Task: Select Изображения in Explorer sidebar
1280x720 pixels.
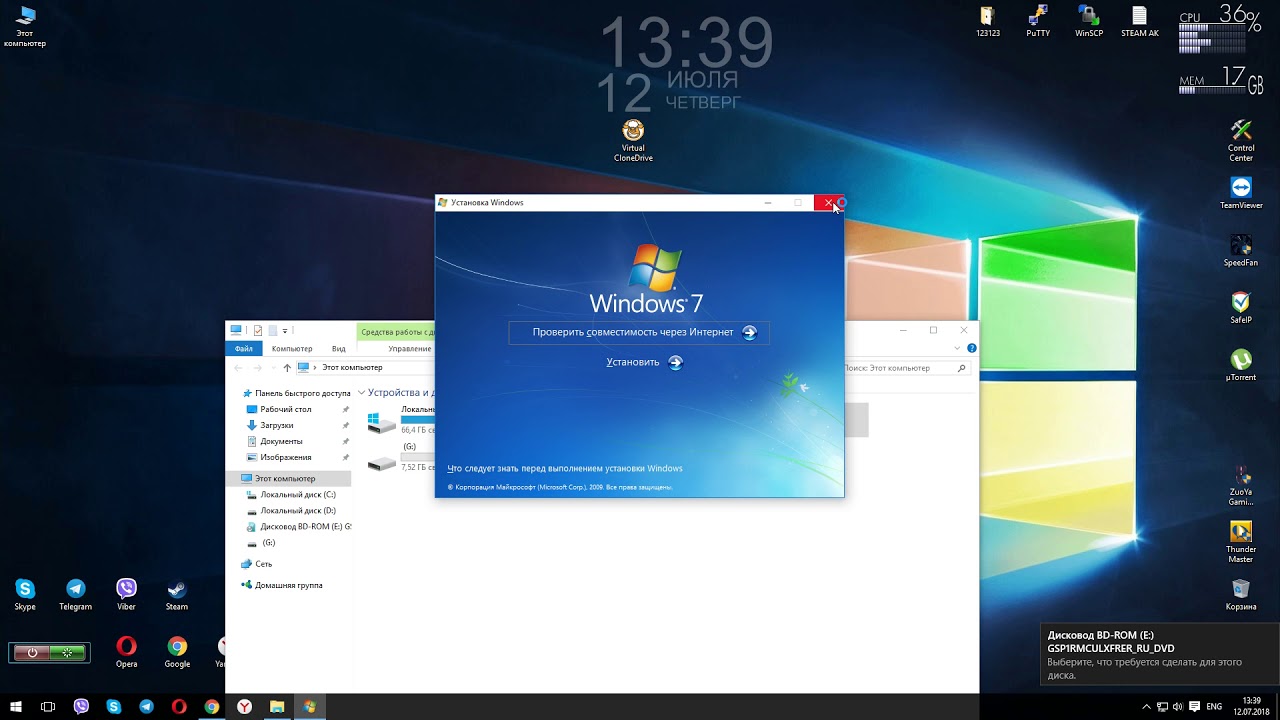Action: coord(286,457)
